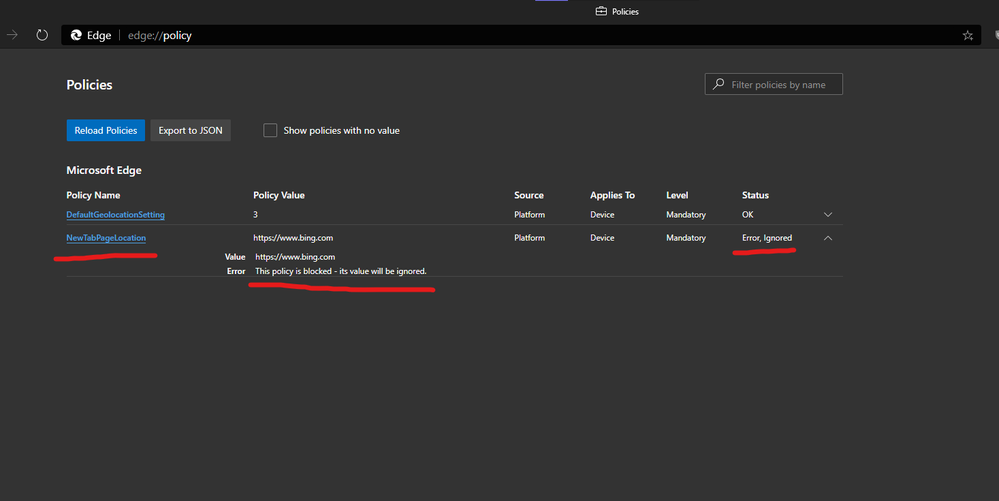Viewport: 999px width, 501px height.
Task: Click Platform source in DefaultGeolocationSetting row
Action: [x=529, y=215]
